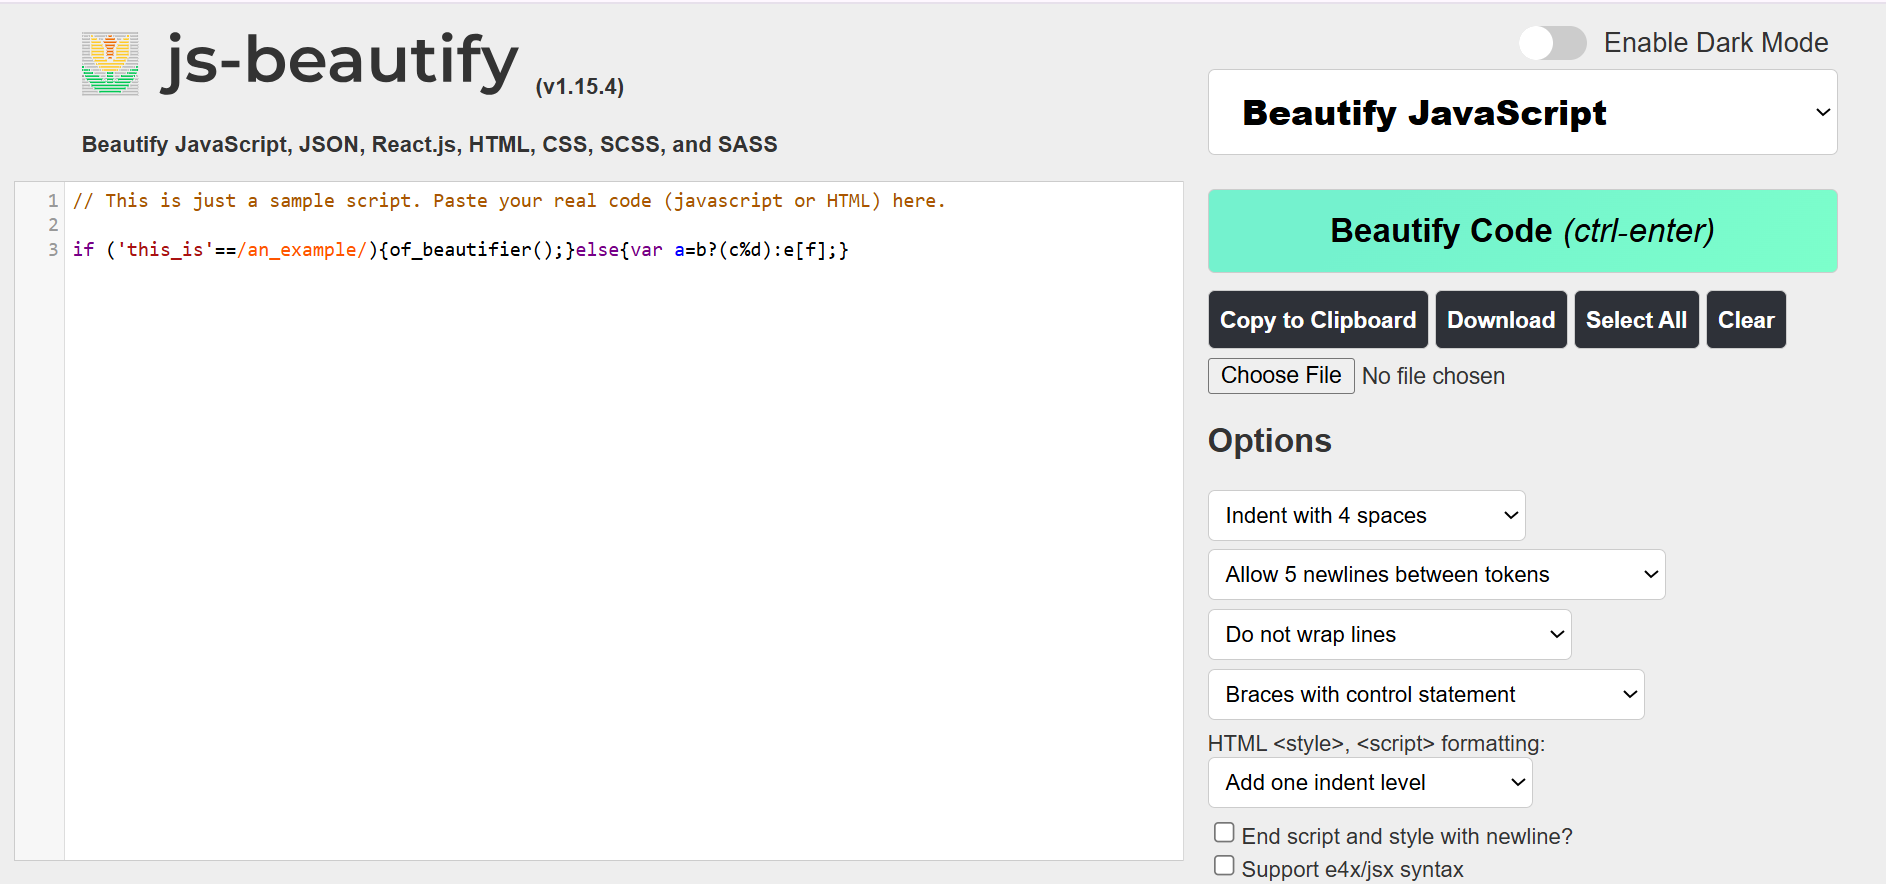Check the 'Support e4x/jsx syntax' option

pos(1224,866)
